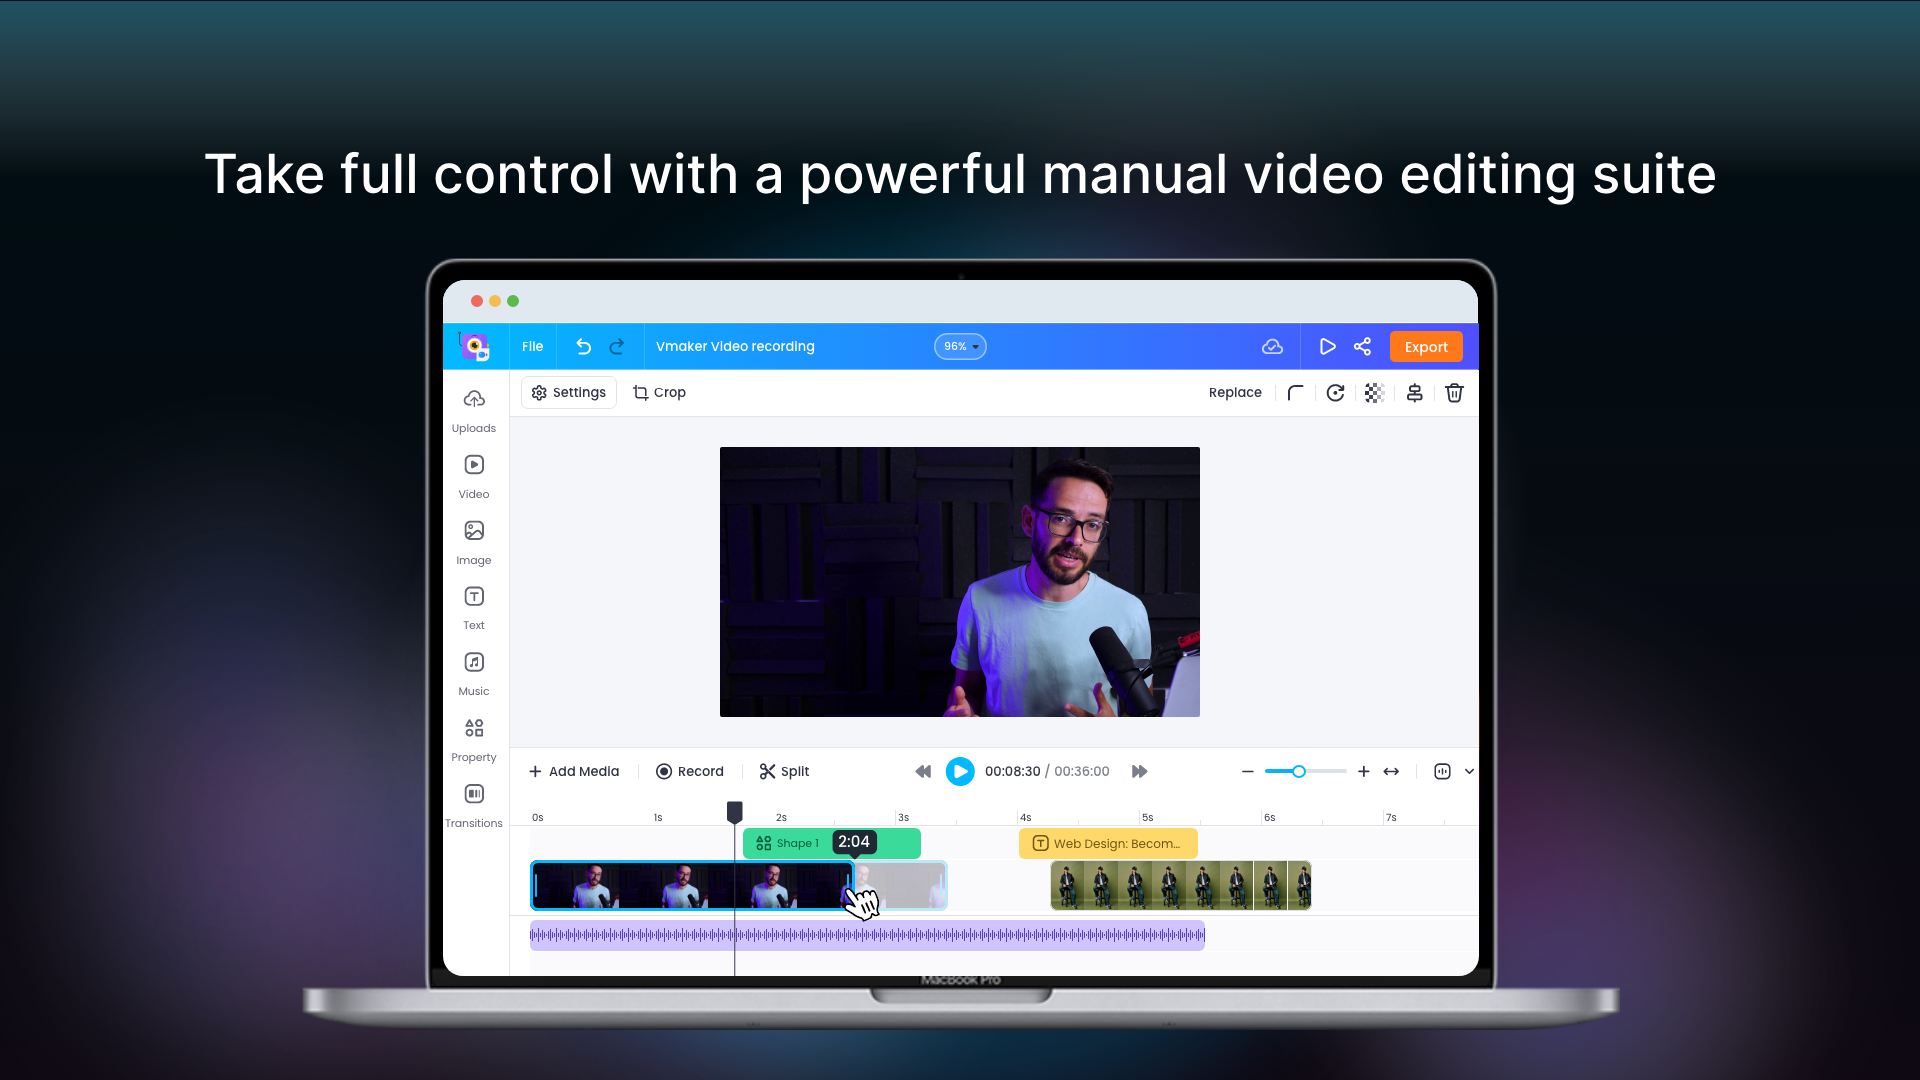
Task: Add Text from the sidebar
Action: (473, 608)
